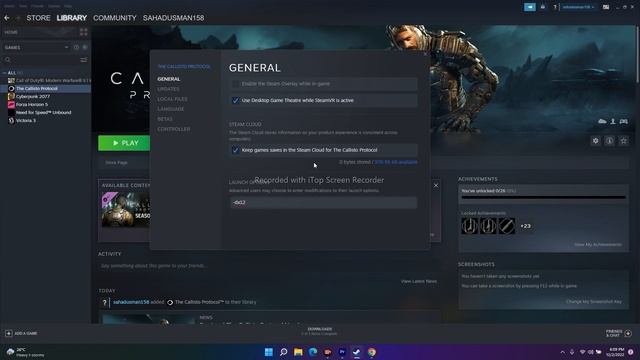
Task: Click the recent activity clock icon
Action: 76,47
